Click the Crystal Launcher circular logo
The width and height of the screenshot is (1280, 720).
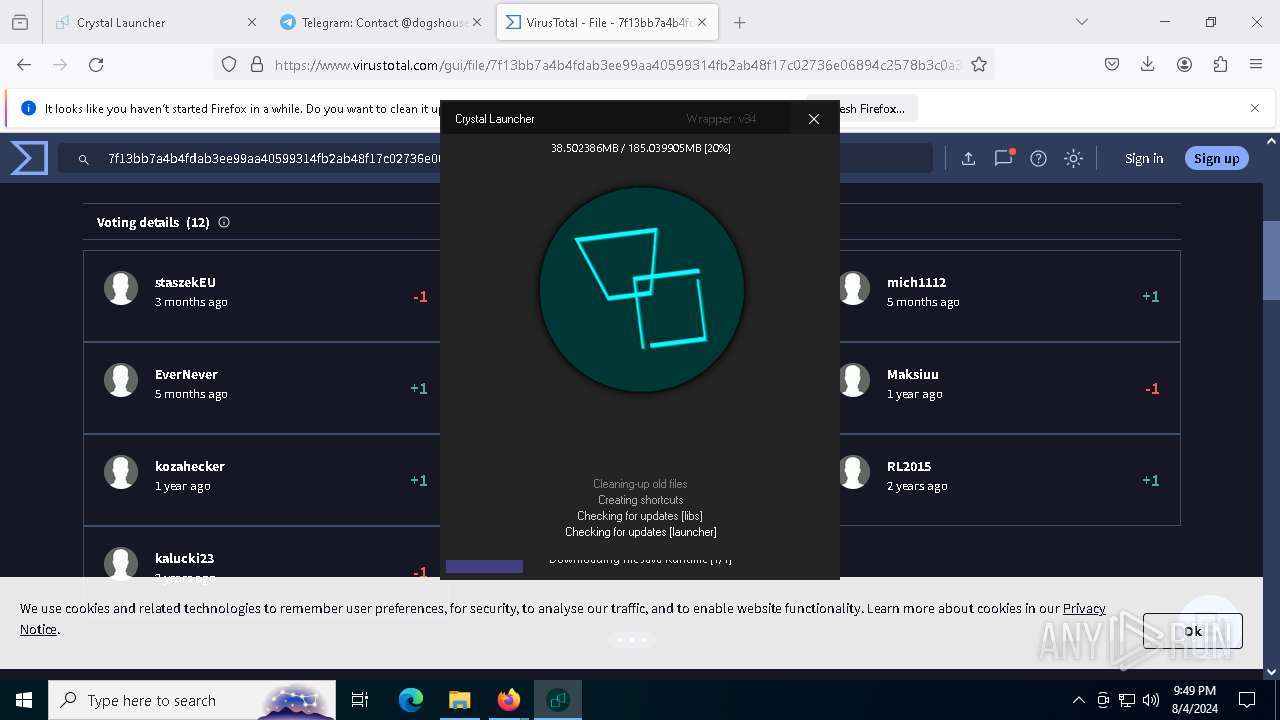642,289
